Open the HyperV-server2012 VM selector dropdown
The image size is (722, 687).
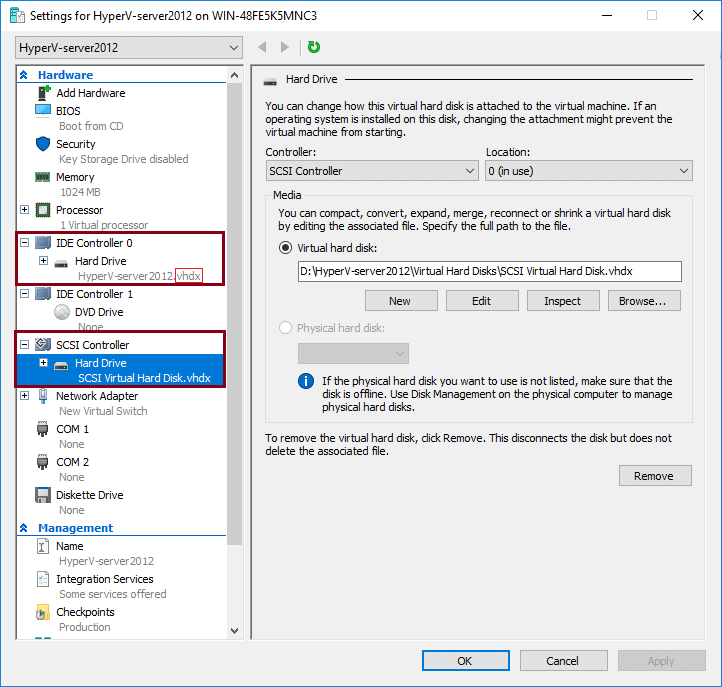[x=129, y=48]
